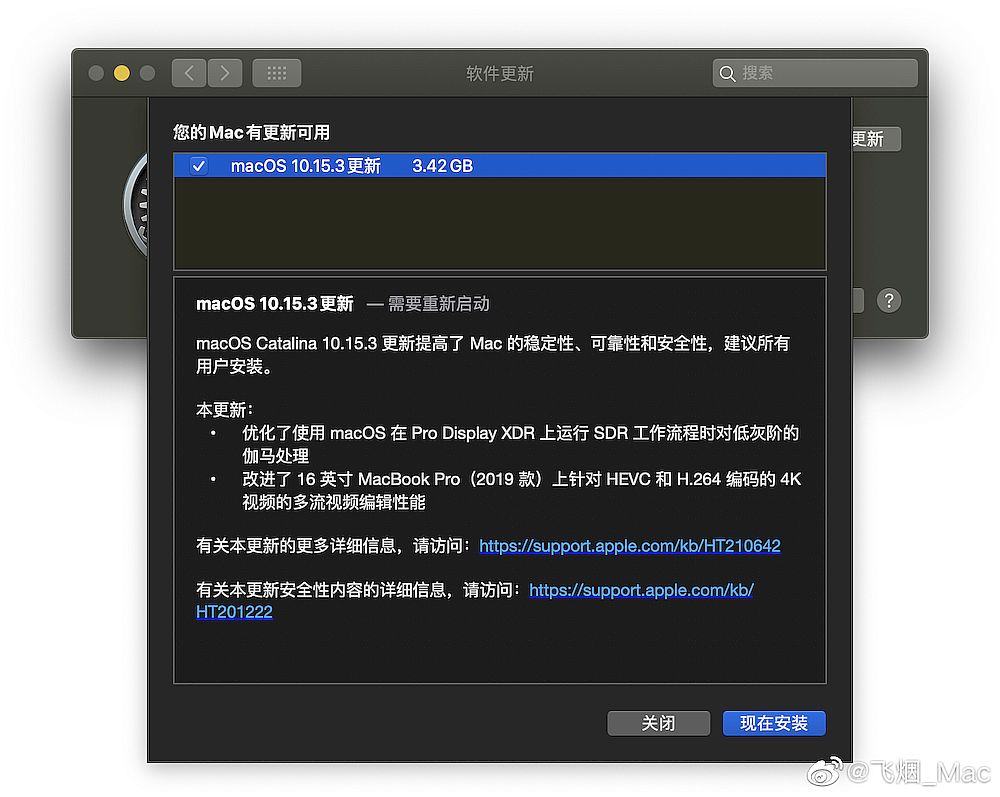The image size is (1000, 797).
Task: Click the bold macOS 10.15.3更新 details heading
Action: [275, 303]
